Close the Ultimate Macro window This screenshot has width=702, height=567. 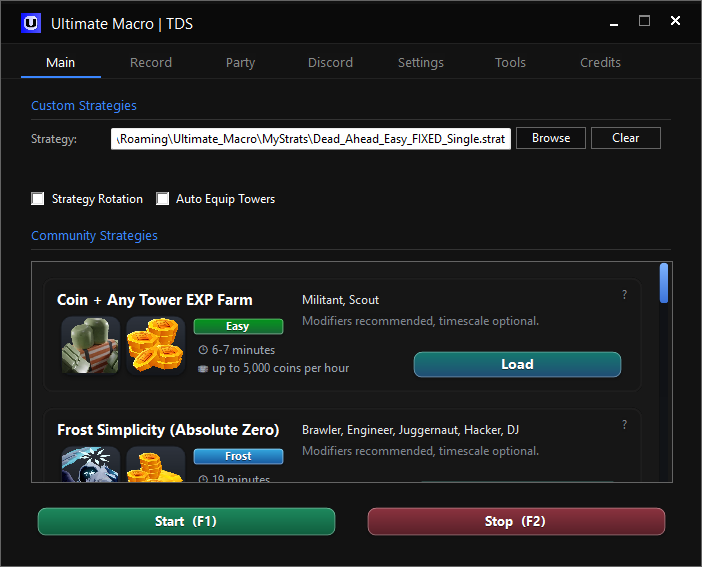(675, 21)
